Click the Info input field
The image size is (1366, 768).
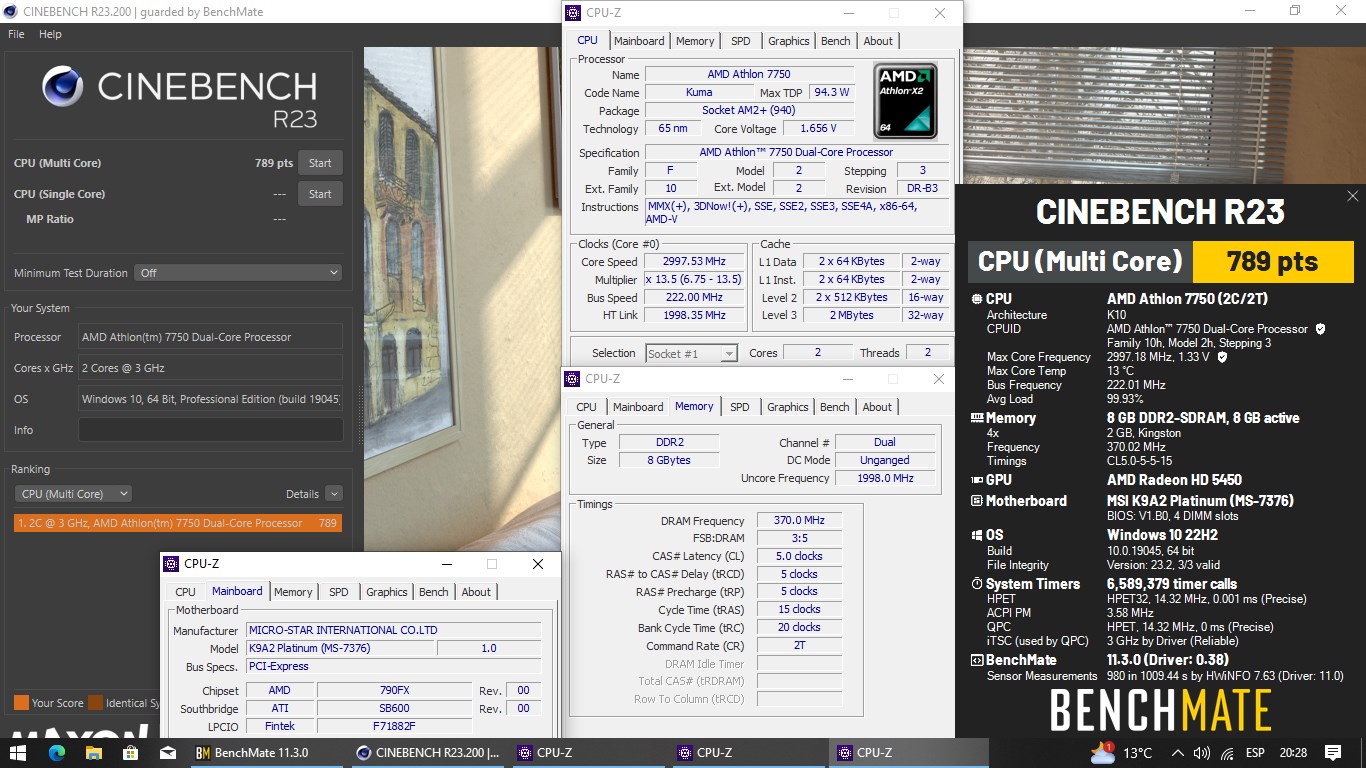[x=210, y=430]
